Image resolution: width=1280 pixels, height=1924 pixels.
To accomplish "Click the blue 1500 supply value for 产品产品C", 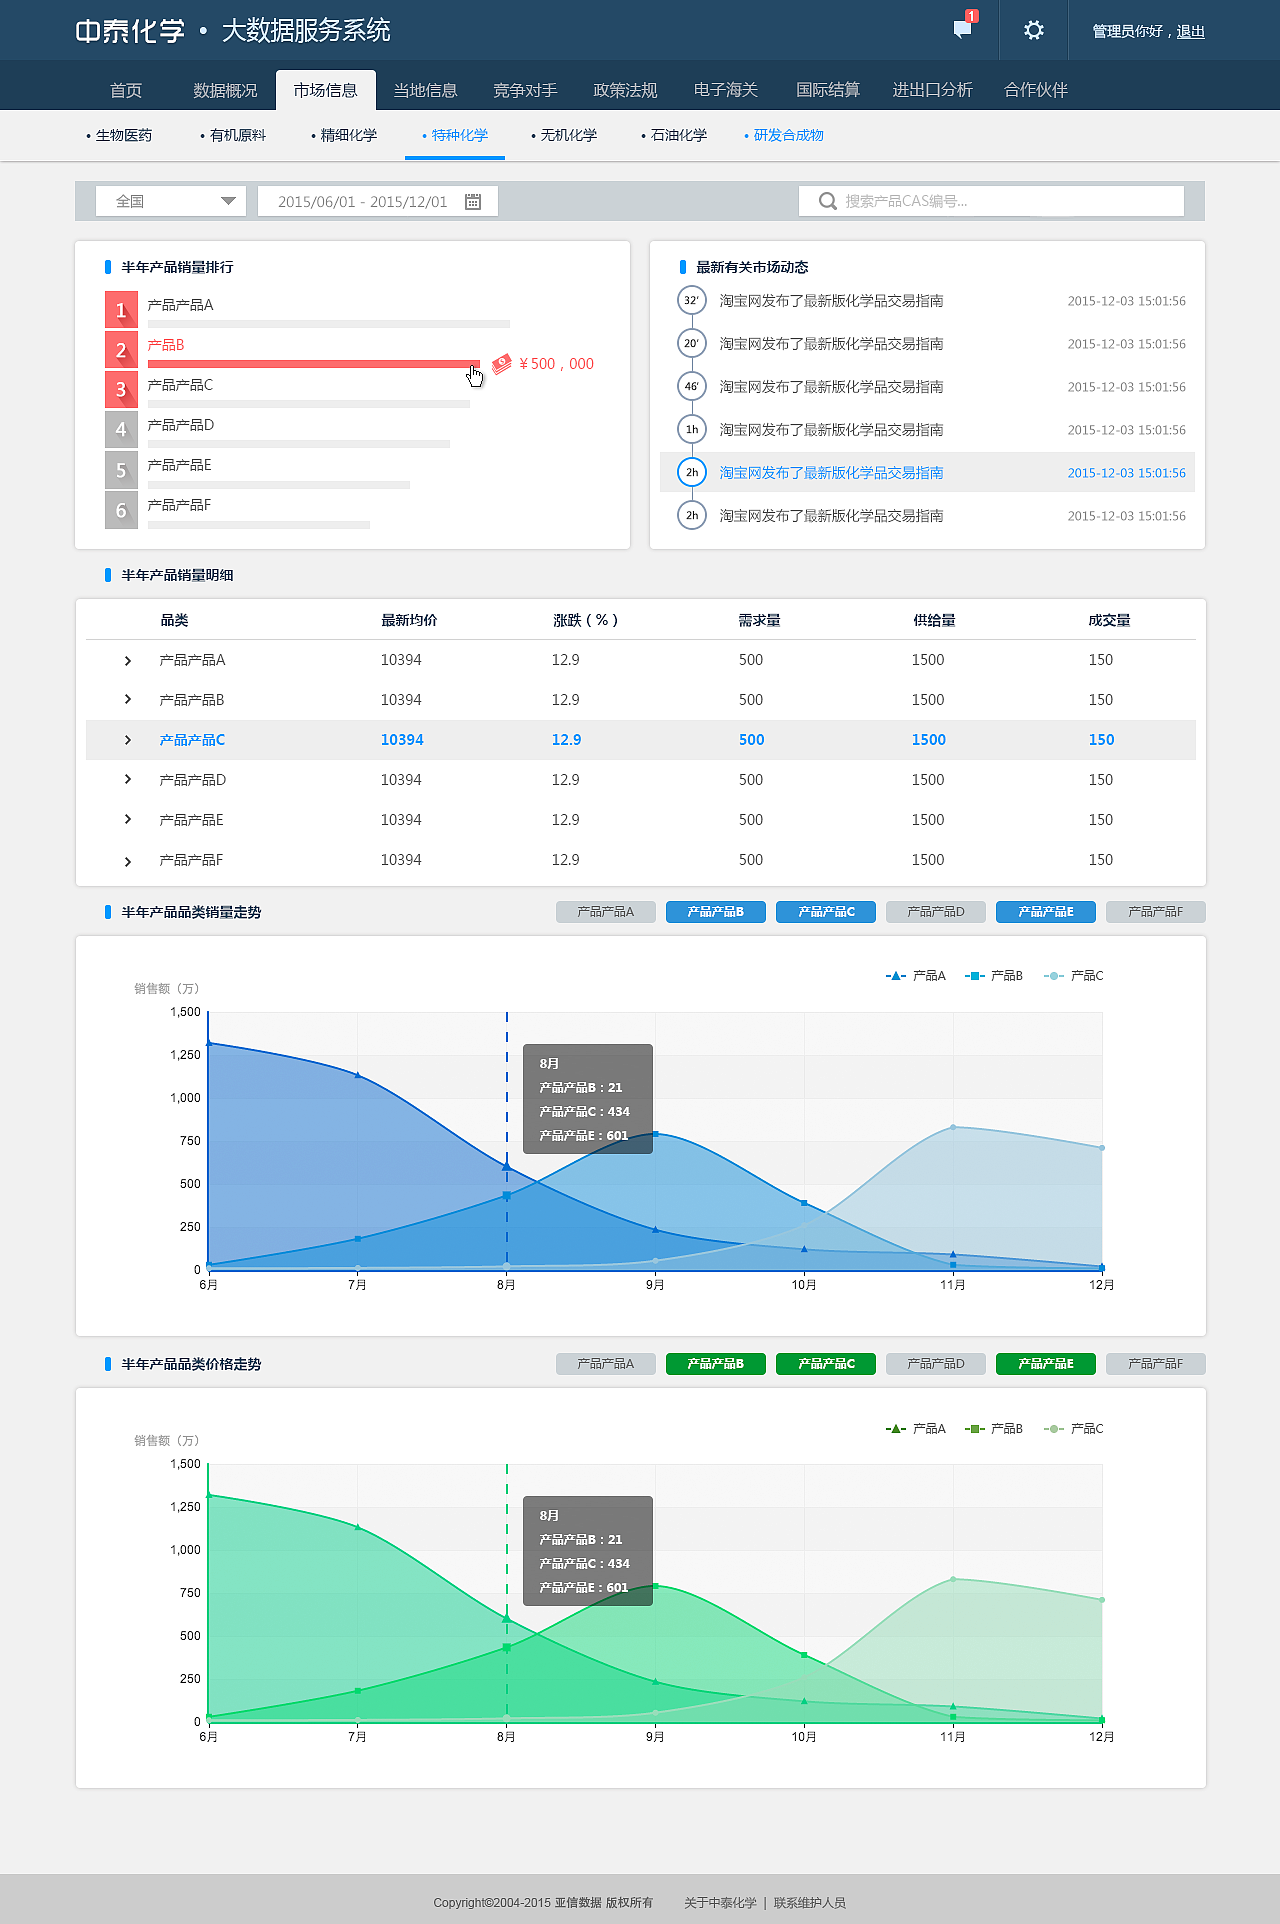I will (929, 740).
